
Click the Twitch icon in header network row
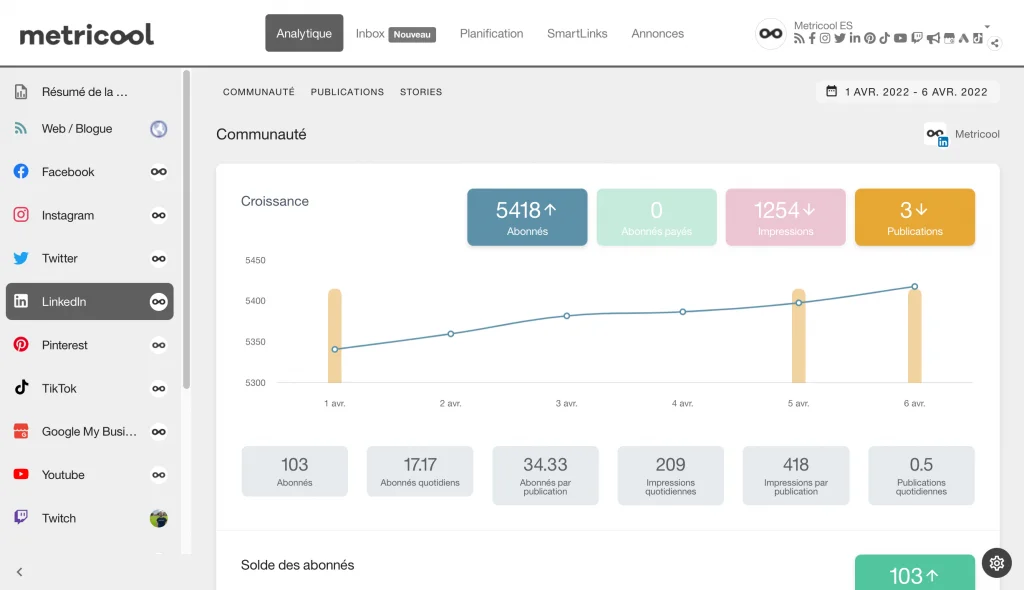(917, 39)
